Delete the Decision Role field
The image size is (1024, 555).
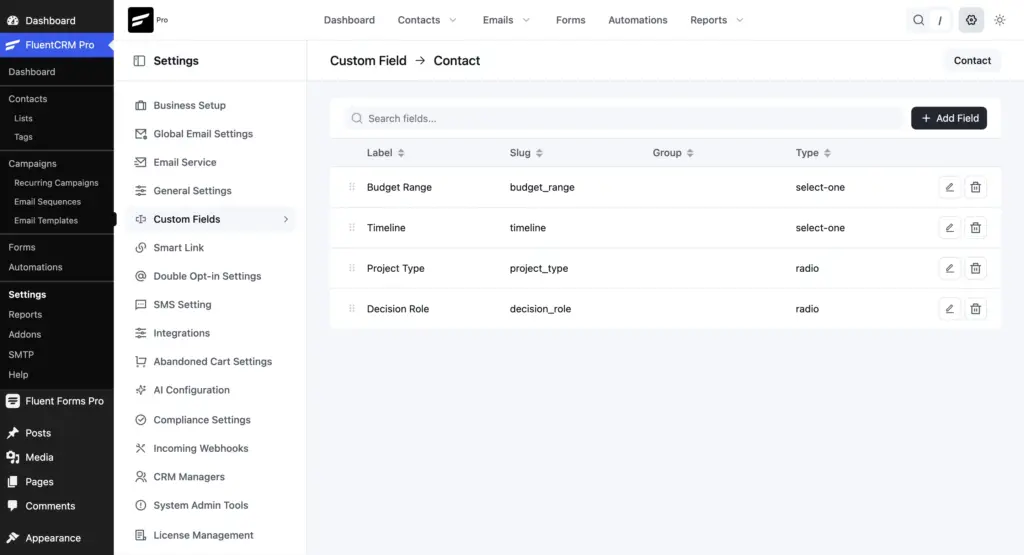pyautogui.click(x=975, y=309)
